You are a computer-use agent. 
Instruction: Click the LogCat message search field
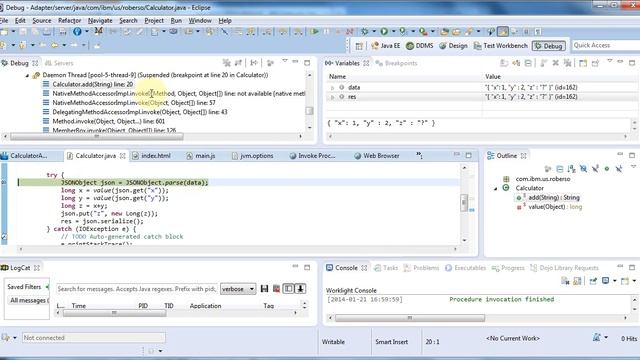[136, 289]
